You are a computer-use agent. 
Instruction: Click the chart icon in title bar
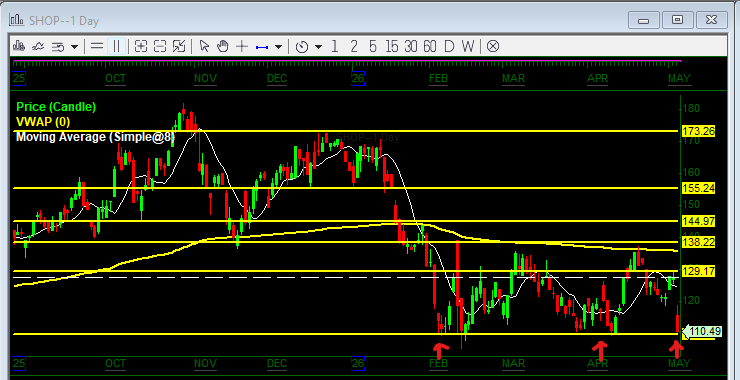click(x=17, y=20)
